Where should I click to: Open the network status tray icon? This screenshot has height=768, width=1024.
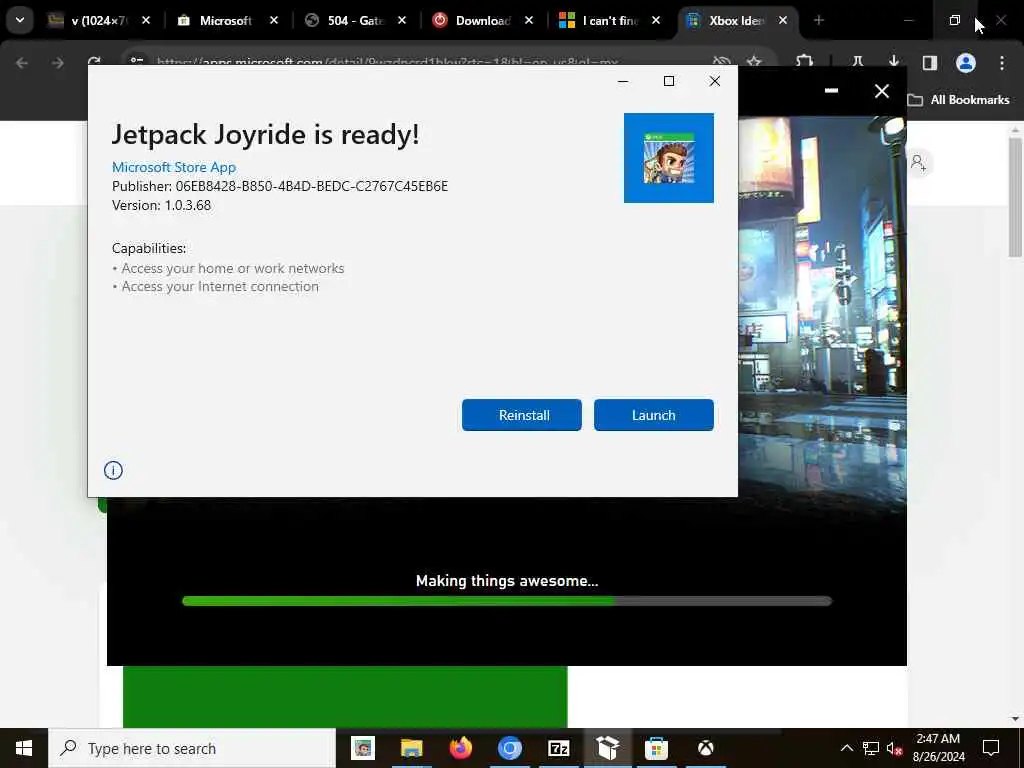click(871, 748)
